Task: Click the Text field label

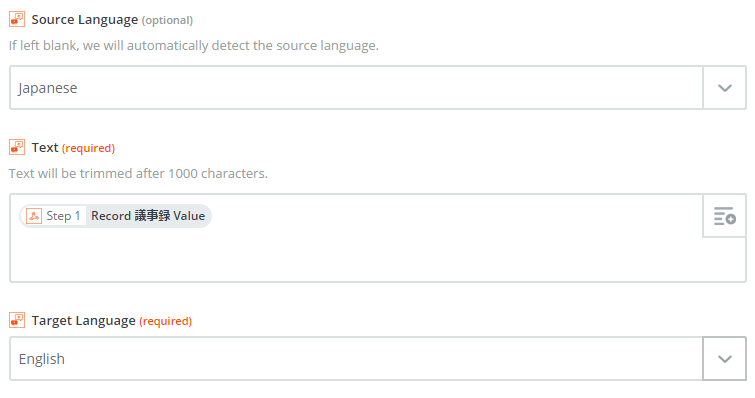Action: tap(45, 148)
